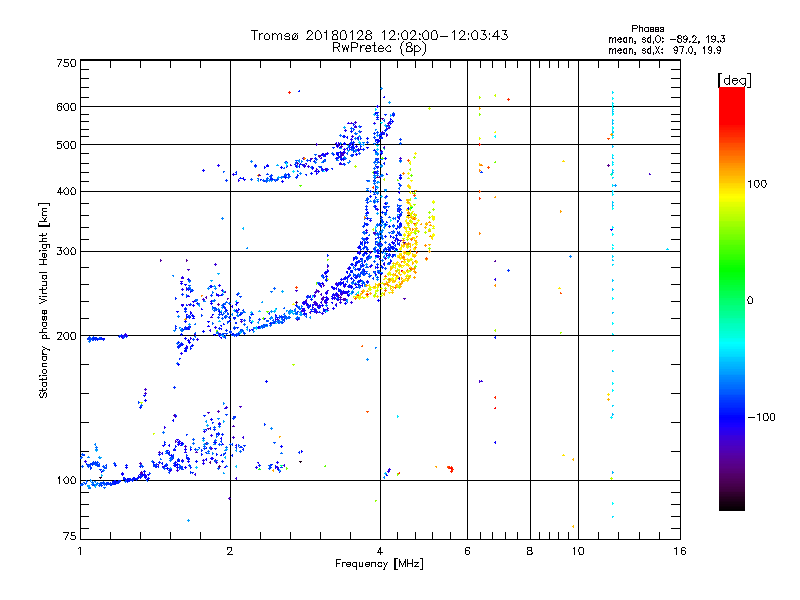Click the x-axis tick label '4'
This screenshot has height=600, width=800.
[380, 552]
